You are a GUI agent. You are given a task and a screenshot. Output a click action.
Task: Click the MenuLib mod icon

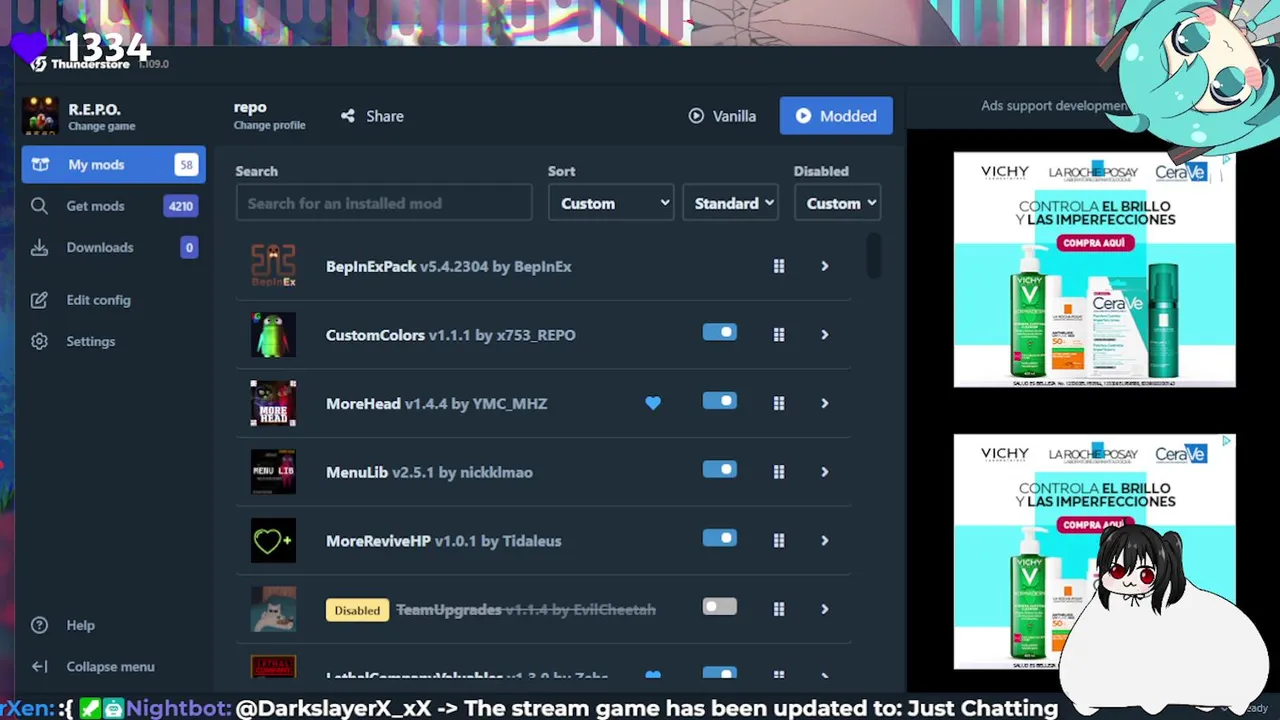pos(273,472)
